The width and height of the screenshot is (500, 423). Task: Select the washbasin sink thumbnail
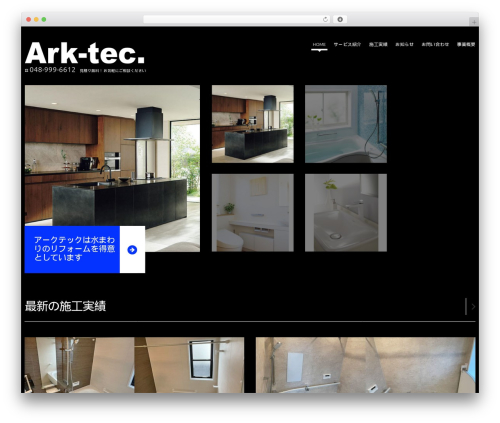point(346,213)
